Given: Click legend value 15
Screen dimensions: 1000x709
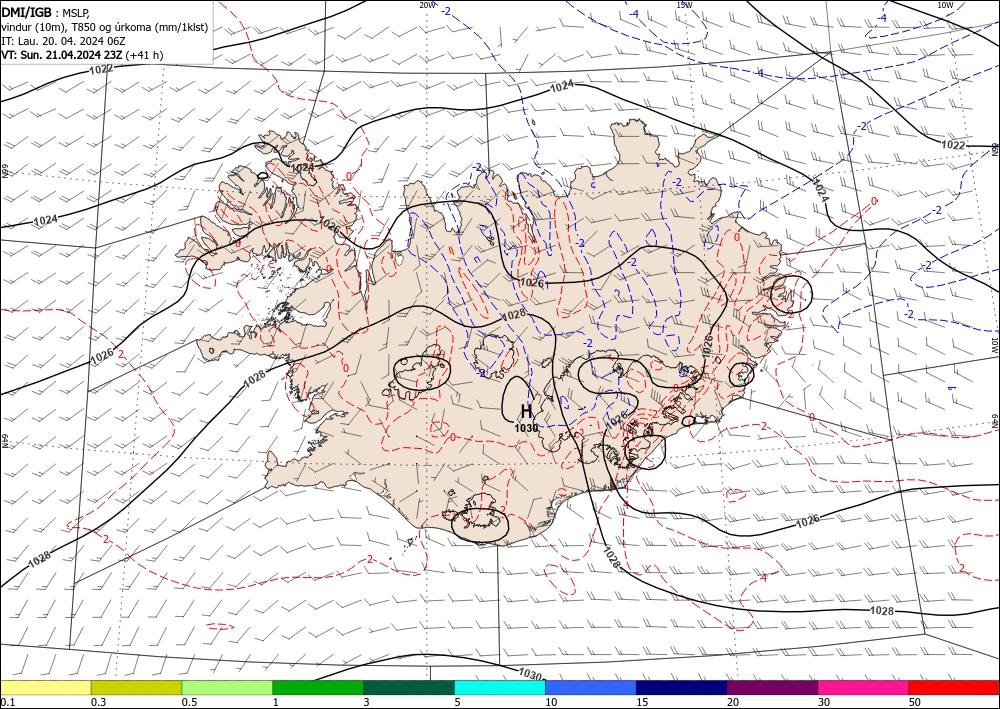Looking at the screenshot, I should pyautogui.click(x=642, y=702).
